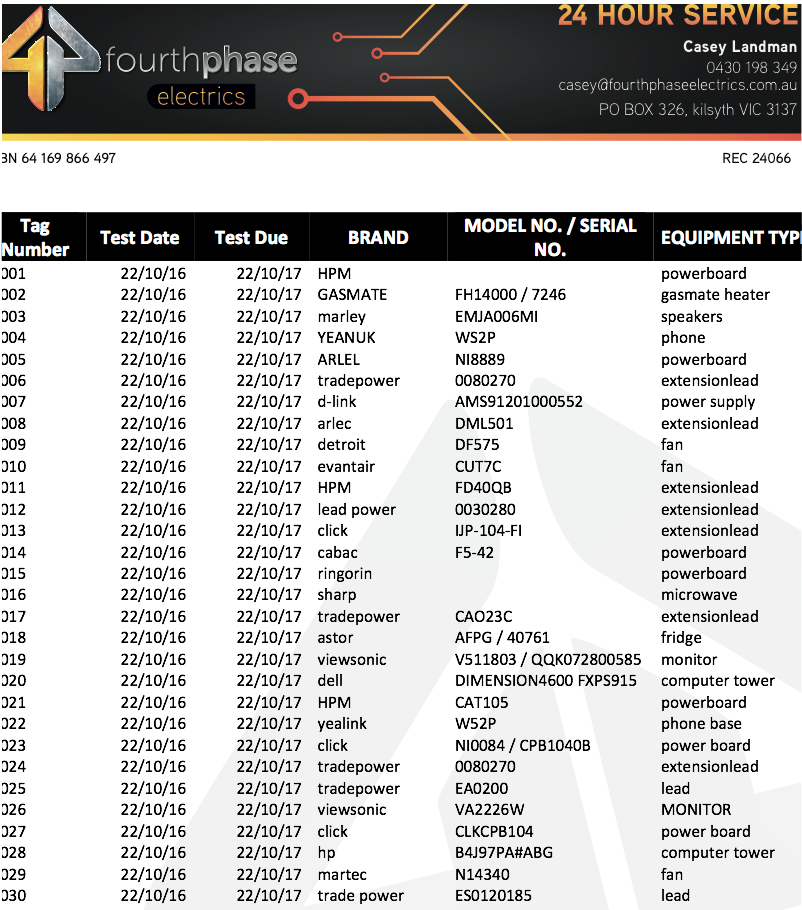Select the 'REC 24066' licence number
This screenshot has width=802, height=910.
756,158
